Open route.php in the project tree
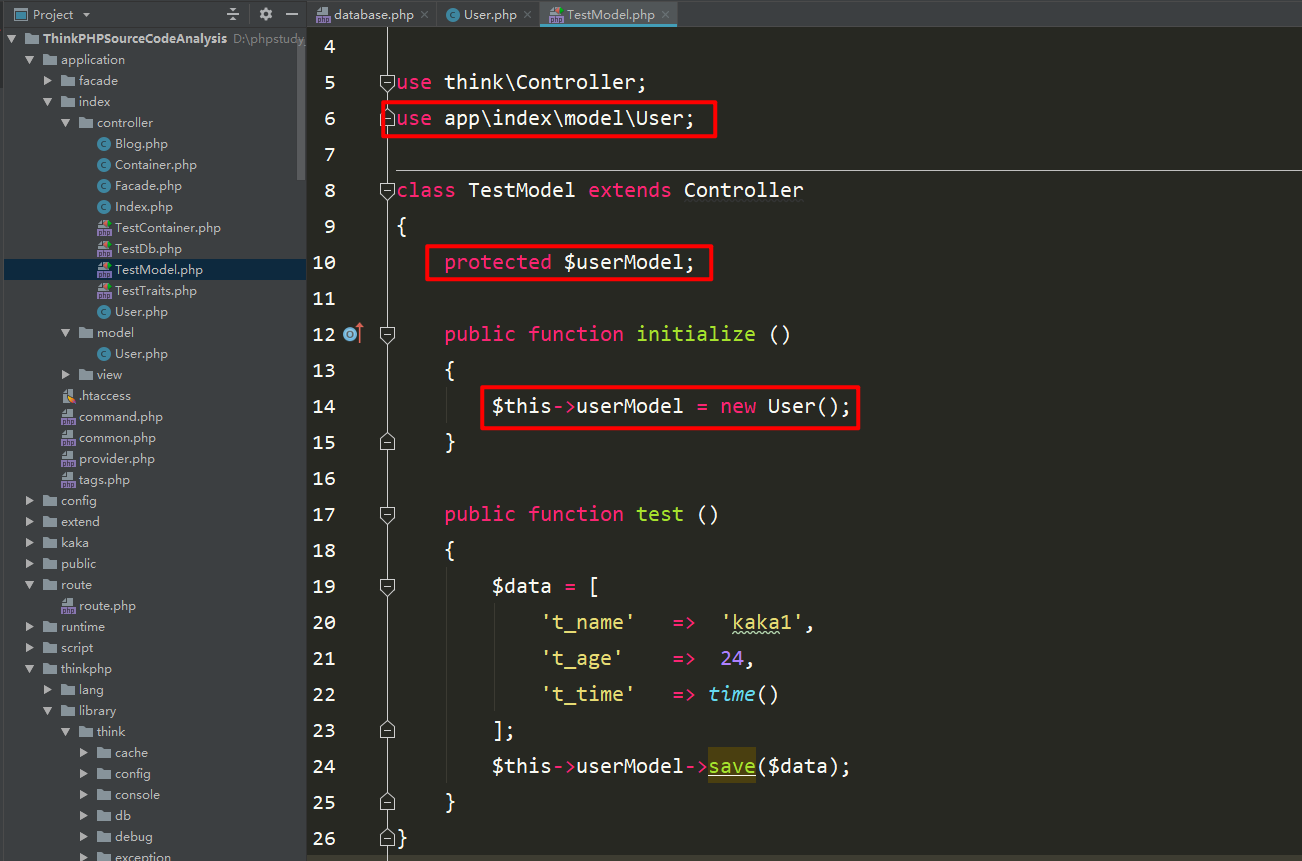The height and width of the screenshot is (861, 1302). point(107,606)
